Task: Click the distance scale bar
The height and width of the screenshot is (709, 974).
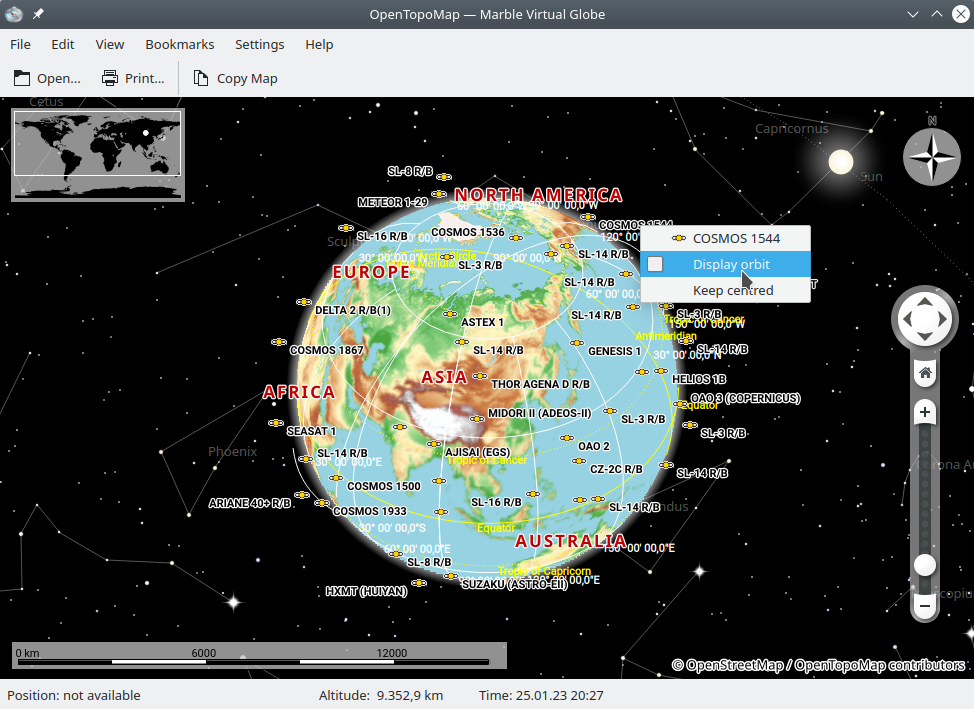Action: (260, 656)
